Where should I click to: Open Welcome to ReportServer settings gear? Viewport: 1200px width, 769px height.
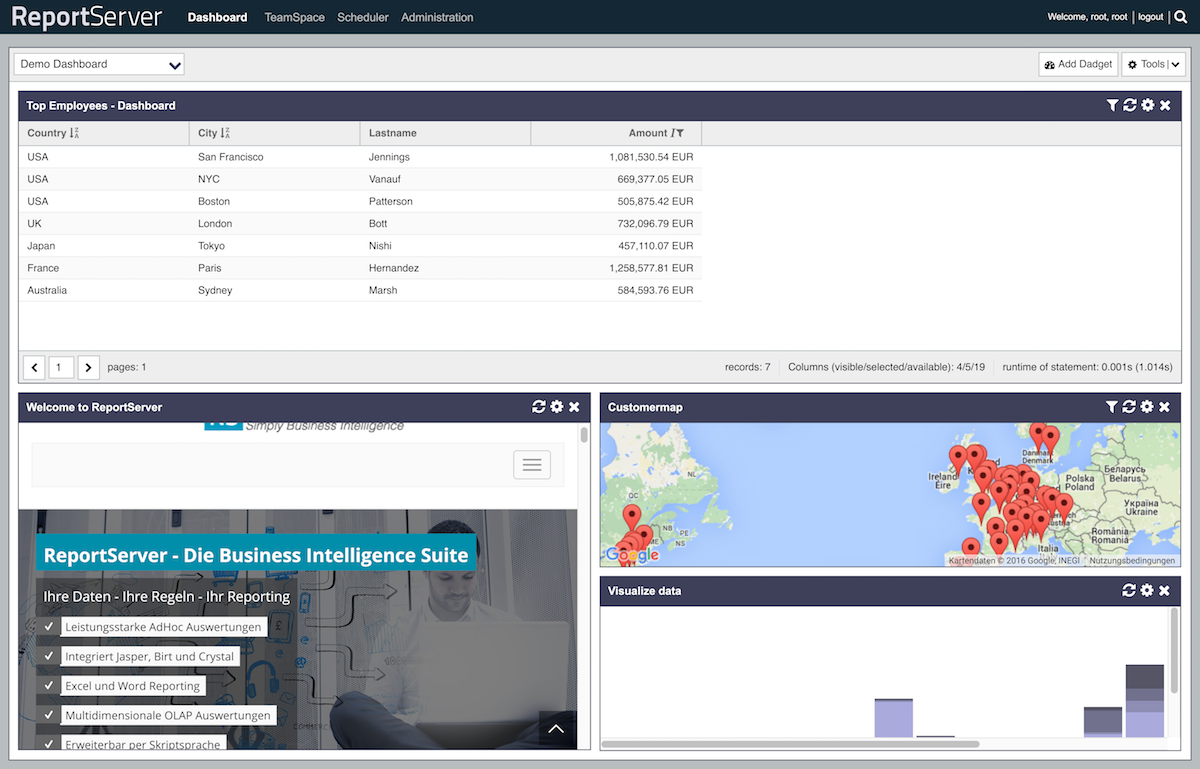pos(557,407)
